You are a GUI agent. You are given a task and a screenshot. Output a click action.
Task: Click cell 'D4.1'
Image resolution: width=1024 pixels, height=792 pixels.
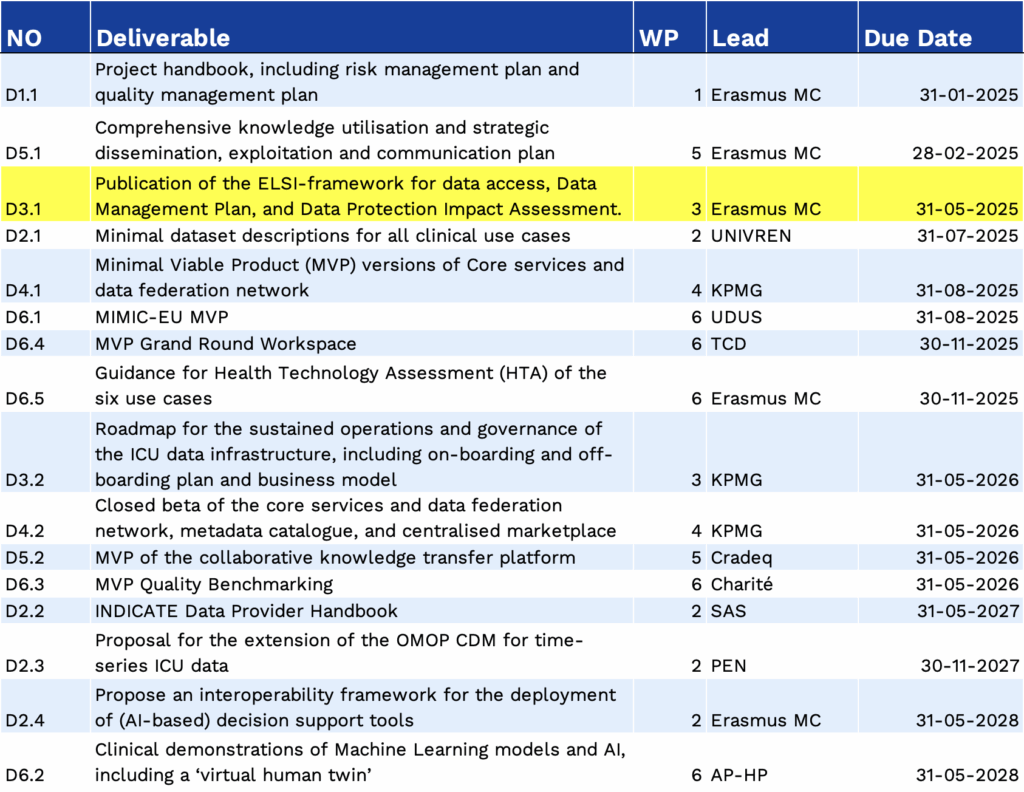[45, 276]
